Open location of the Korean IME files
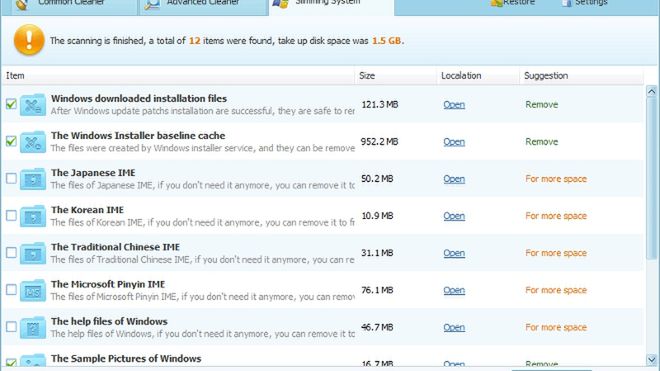 coord(454,216)
